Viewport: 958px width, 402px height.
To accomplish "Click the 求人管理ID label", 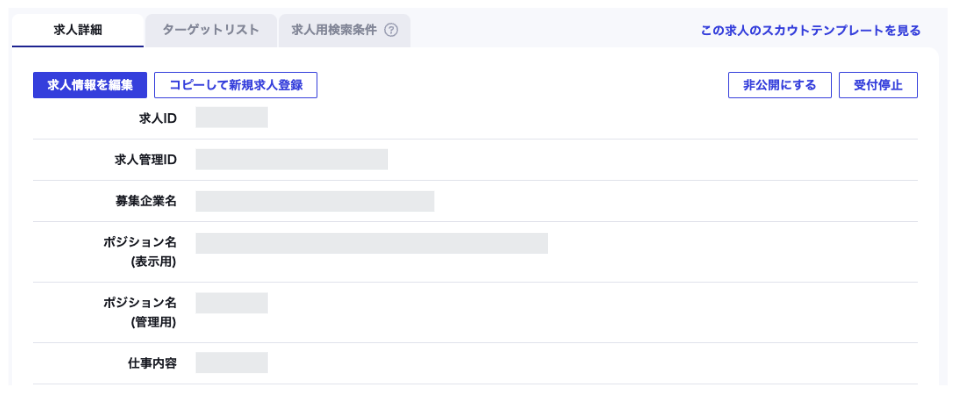I will click(x=145, y=159).
